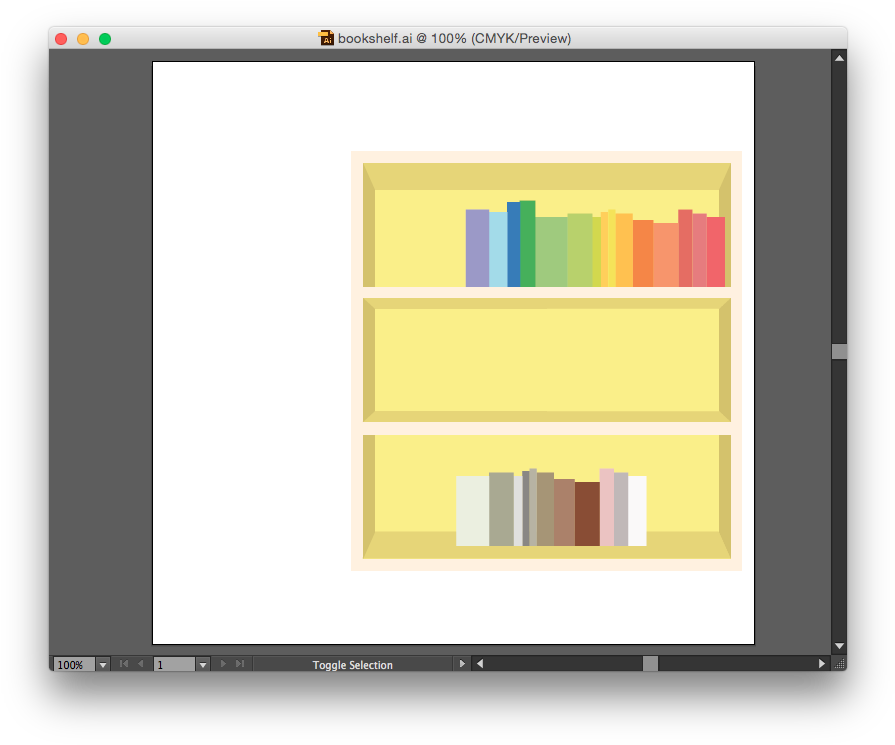Image resolution: width=895 pixels, height=745 pixels.
Task: Expand the status bar Toggle Selection menu arrow
Action: pyautogui.click(x=461, y=664)
